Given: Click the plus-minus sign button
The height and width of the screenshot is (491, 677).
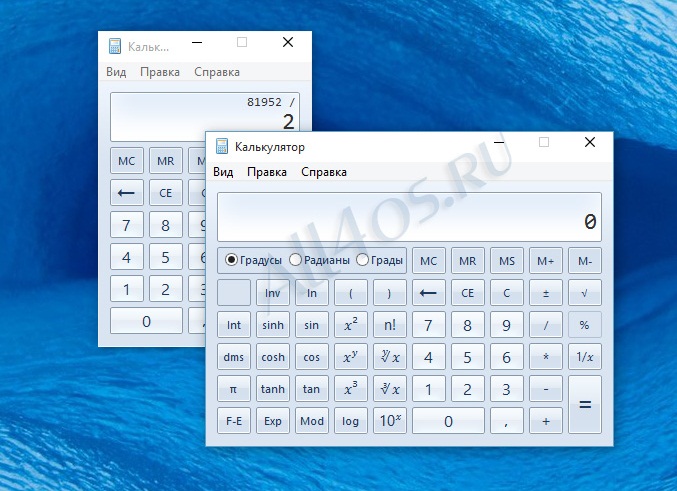Looking at the screenshot, I should (546, 293).
